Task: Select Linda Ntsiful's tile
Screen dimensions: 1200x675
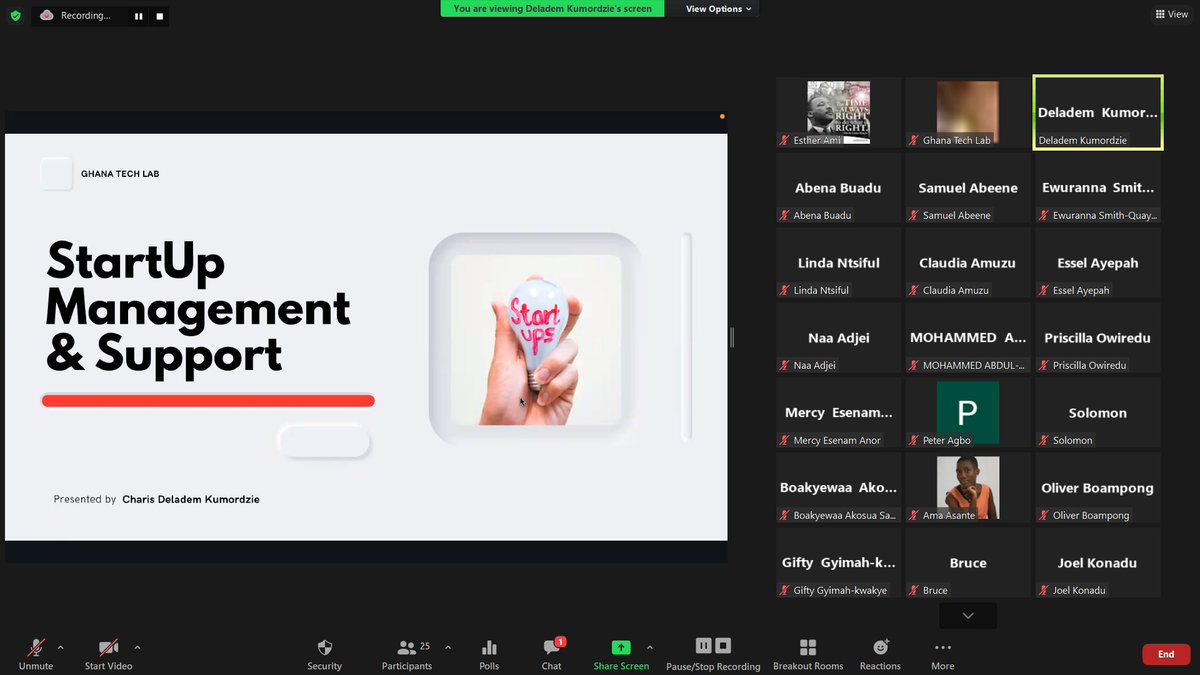Action: [838, 263]
